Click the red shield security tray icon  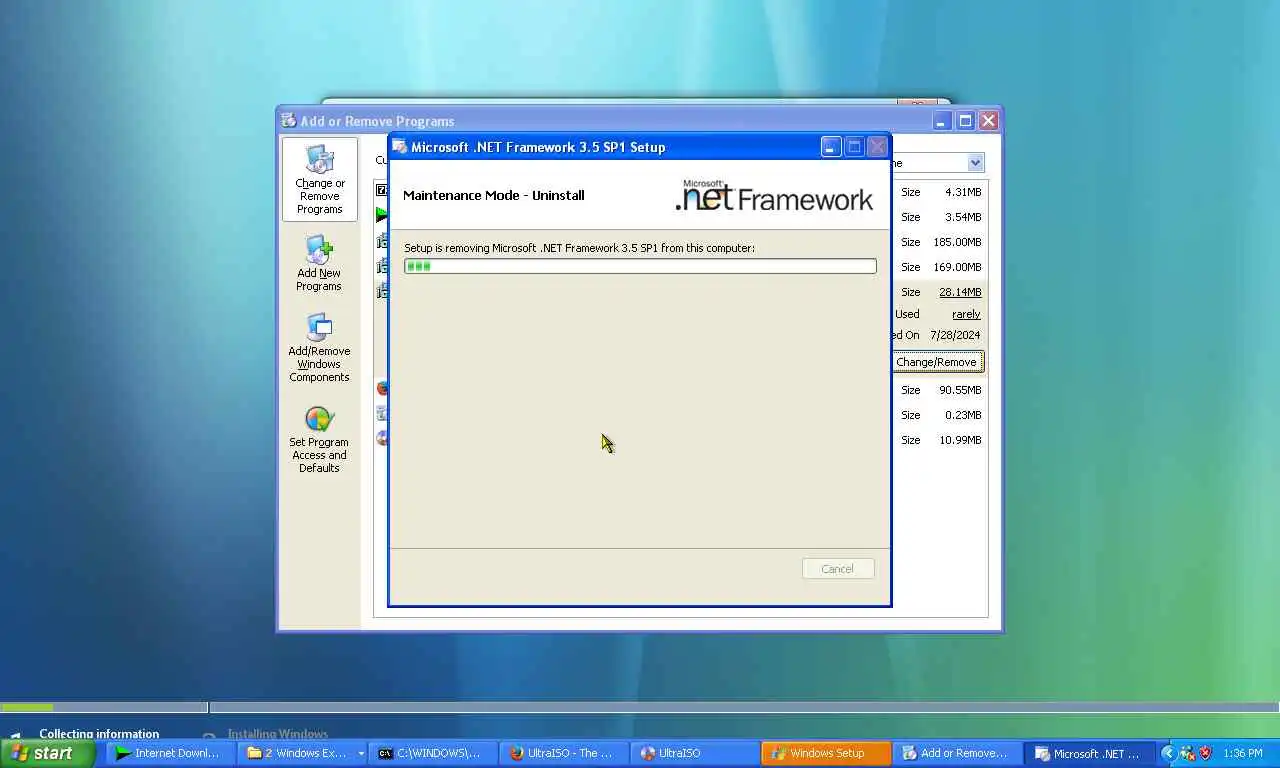1205,753
